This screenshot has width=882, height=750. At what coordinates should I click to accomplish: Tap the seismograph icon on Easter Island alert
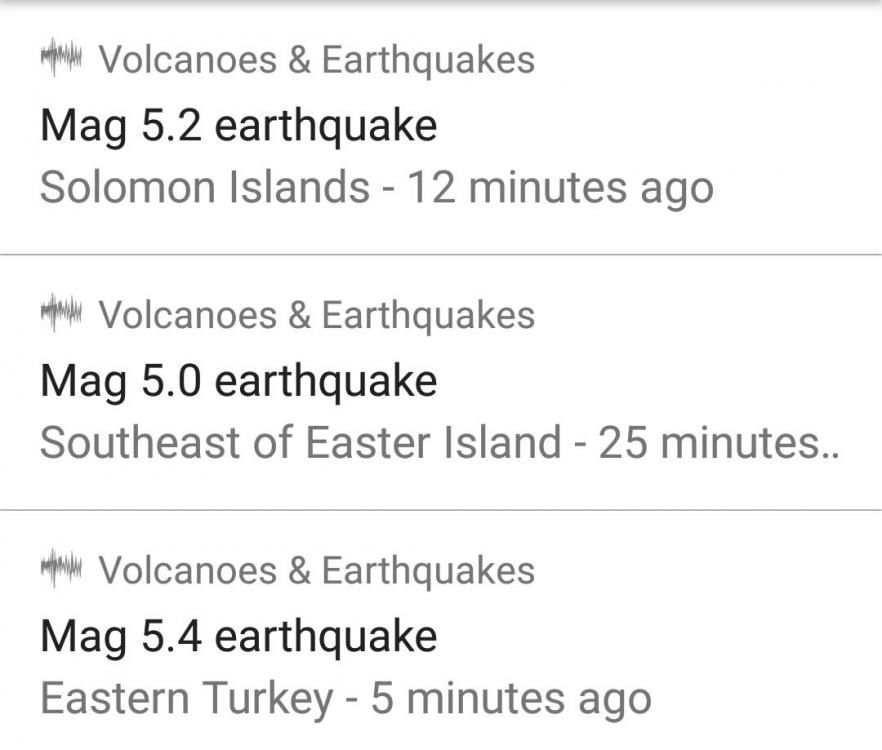click(x=60, y=314)
